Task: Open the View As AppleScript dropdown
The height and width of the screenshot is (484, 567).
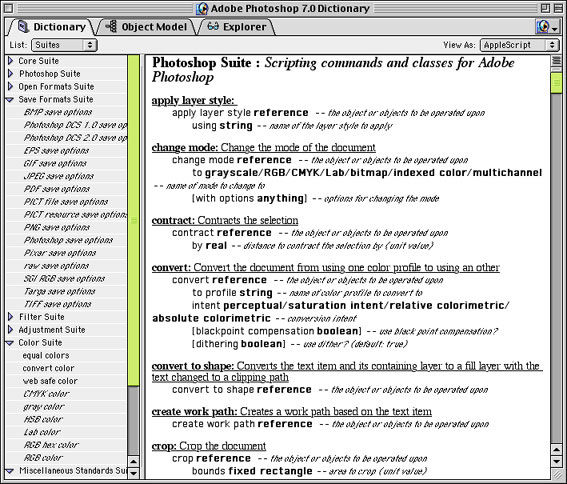Action: pos(520,45)
